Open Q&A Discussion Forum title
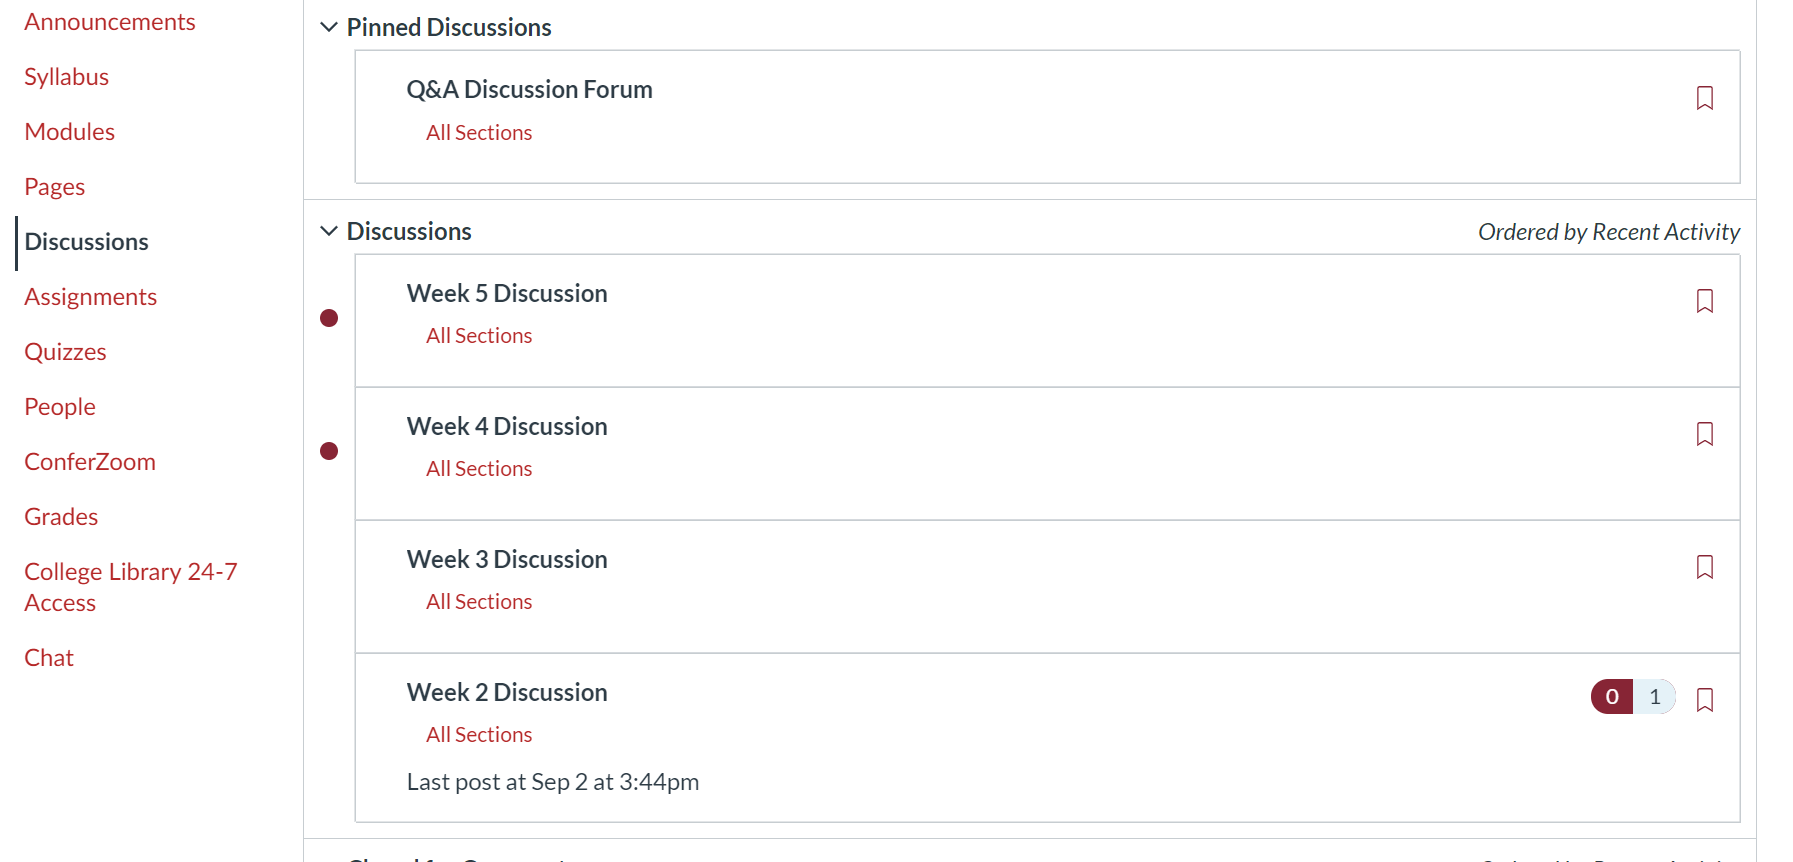 point(529,89)
